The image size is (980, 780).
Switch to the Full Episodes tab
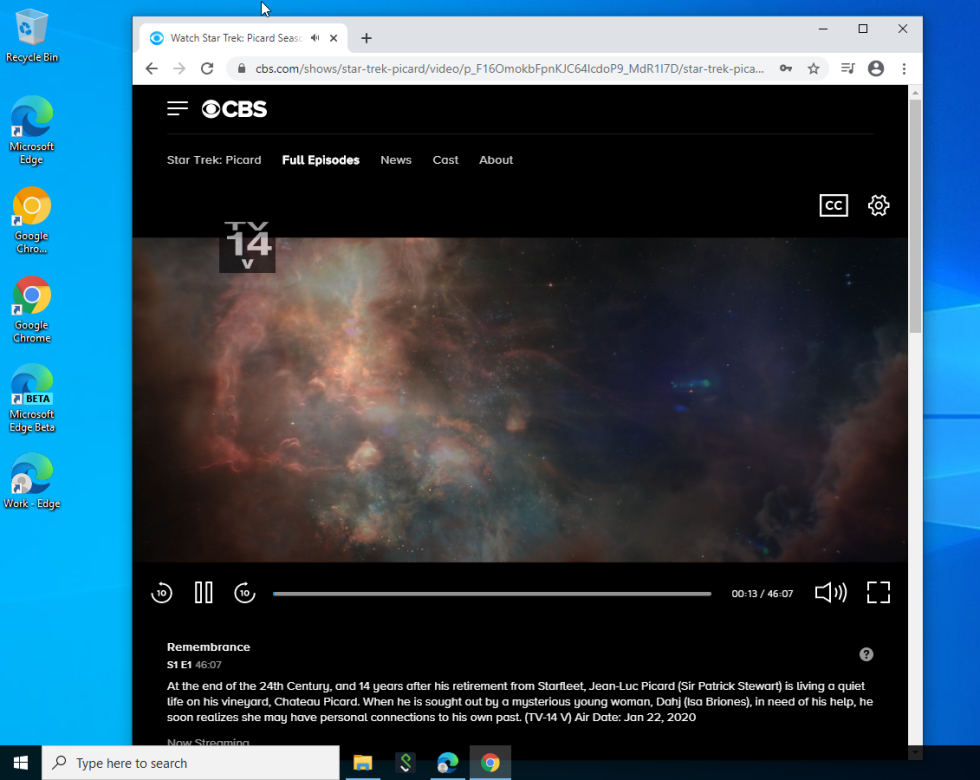coord(320,160)
